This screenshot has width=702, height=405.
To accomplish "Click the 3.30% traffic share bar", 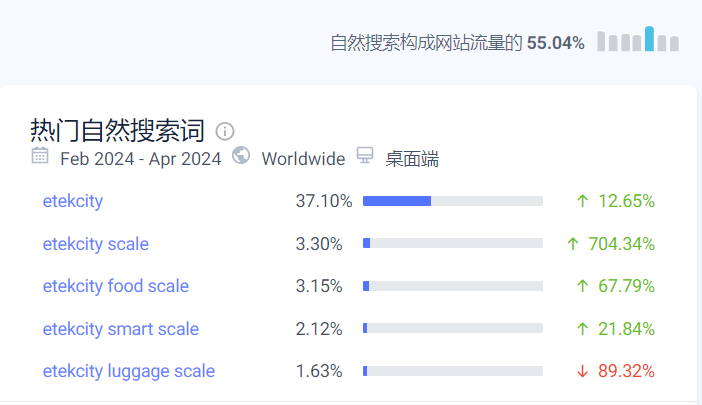I will (x=452, y=244).
